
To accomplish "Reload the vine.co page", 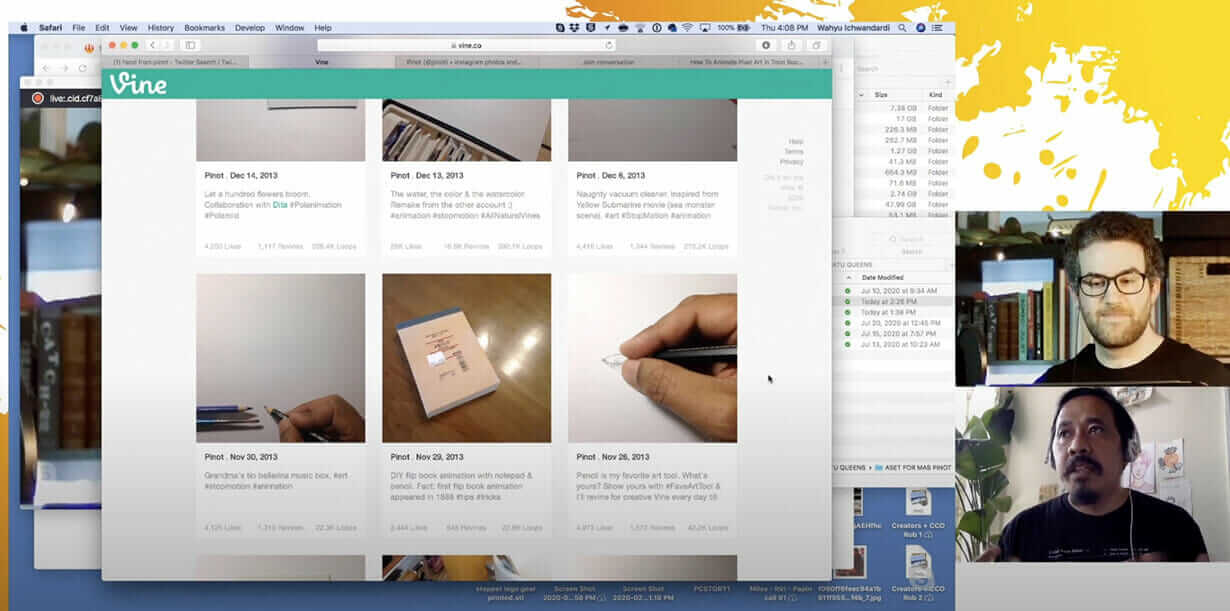I will [x=609, y=45].
